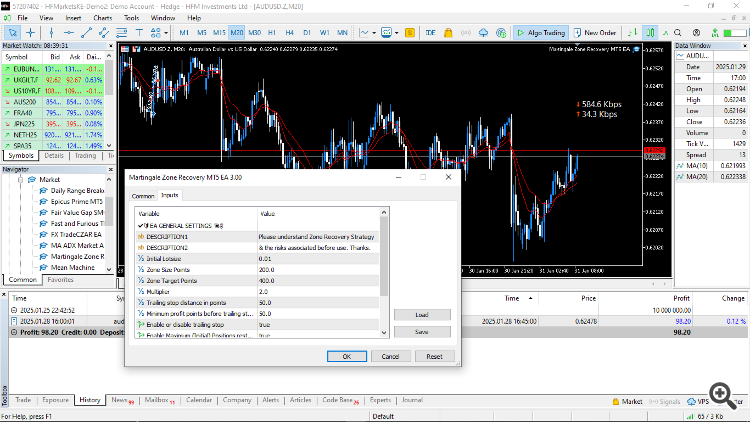Select the Fibonacci retracement tool

(x=121, y=33)
